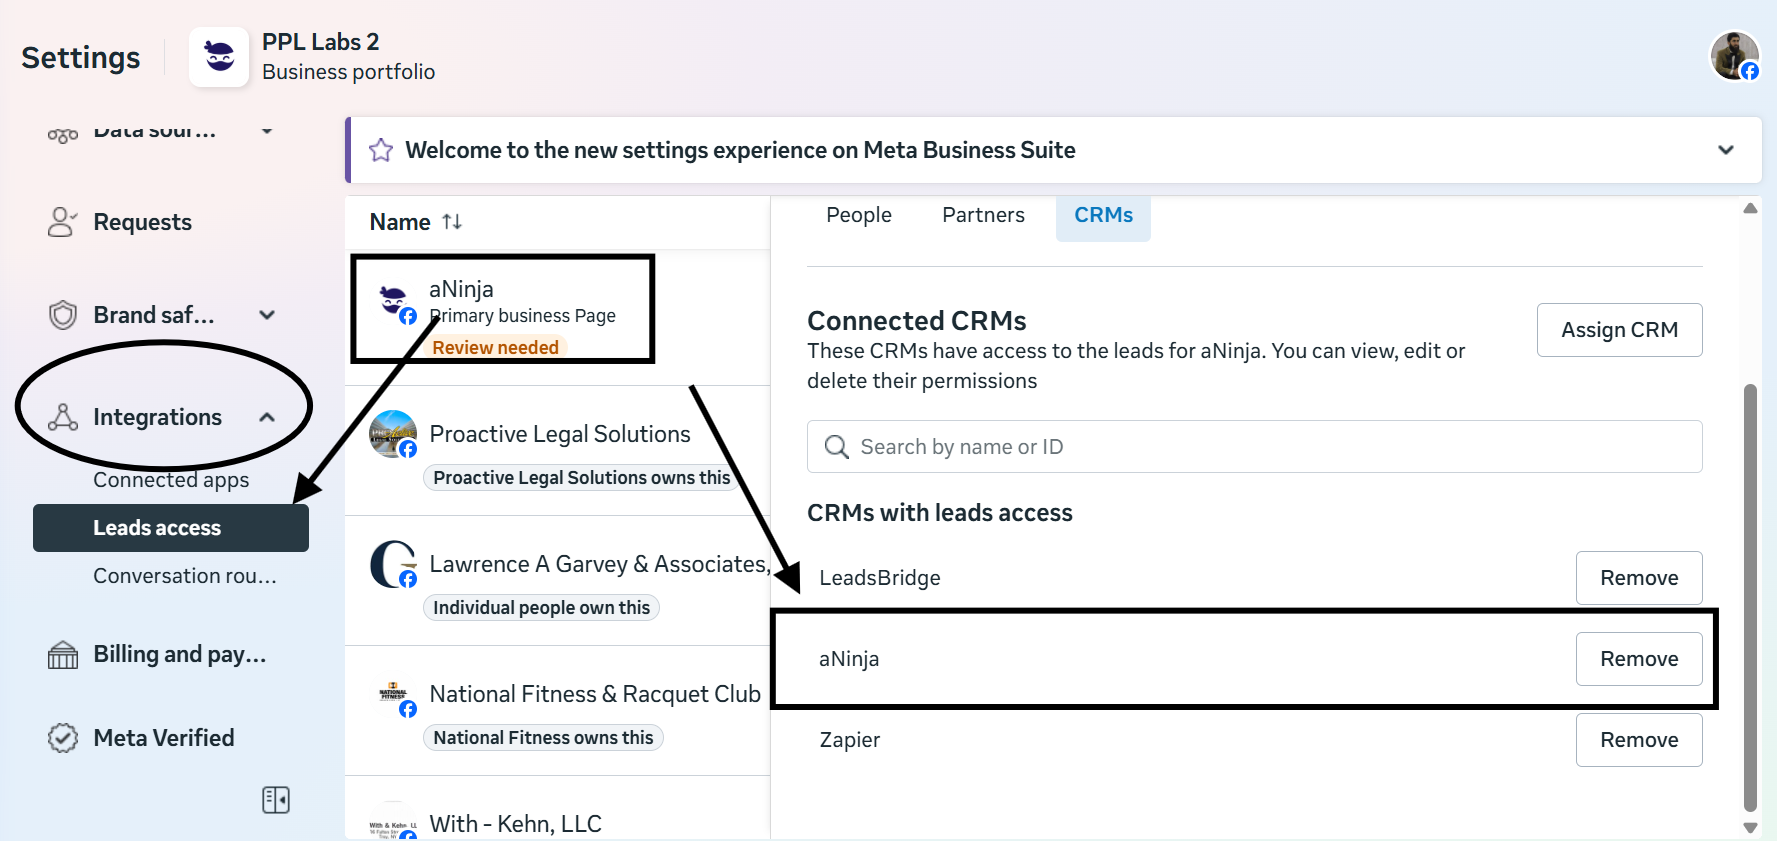Click the Proactive Legal Solutions page thumbnail
This screenshot has width=1777, height=841.
tap(393, 434)
